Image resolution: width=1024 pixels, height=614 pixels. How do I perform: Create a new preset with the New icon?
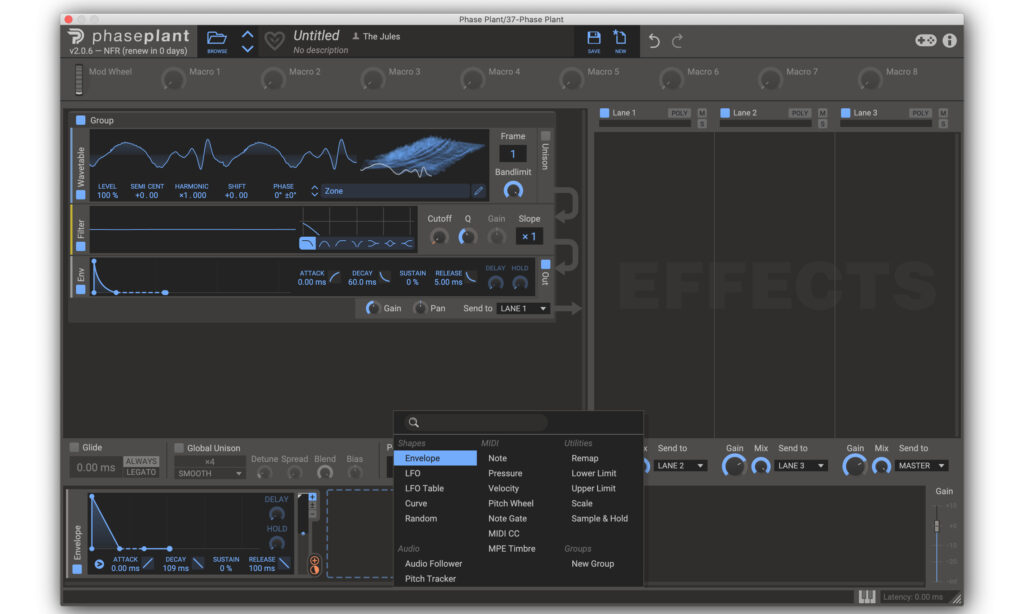[x=620, y=38]
